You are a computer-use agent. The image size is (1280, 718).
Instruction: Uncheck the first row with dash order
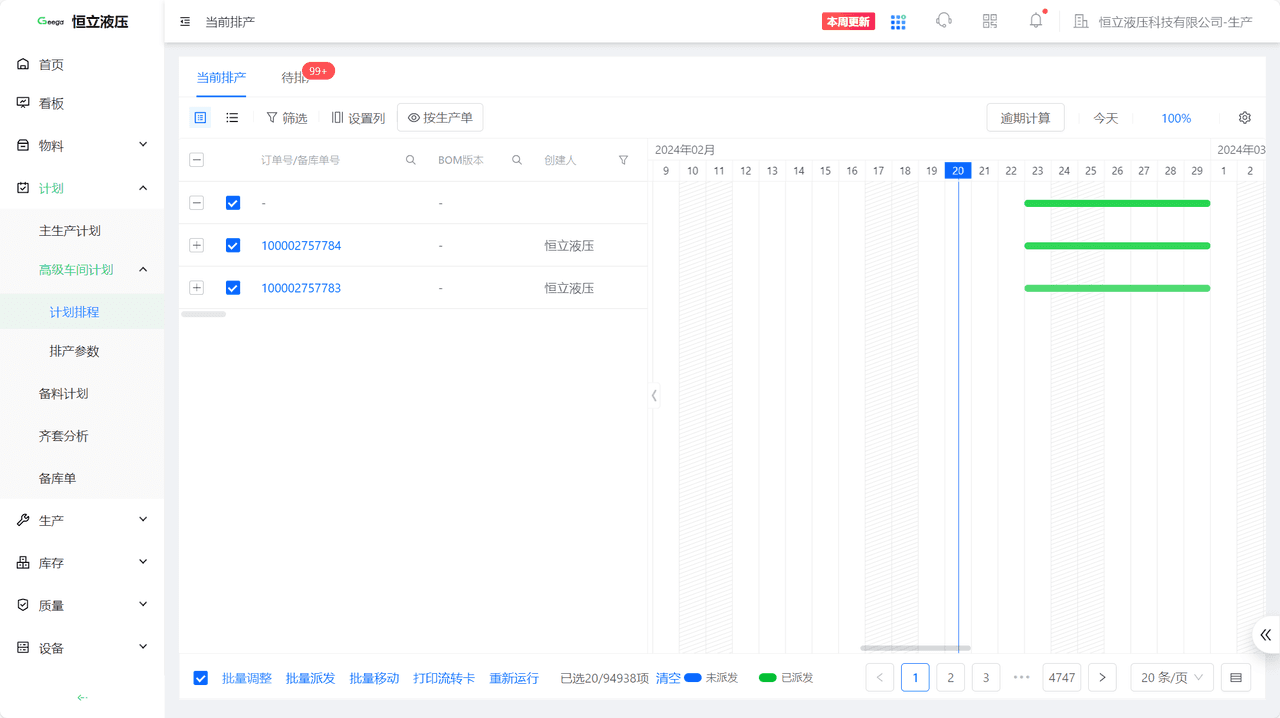233,203
